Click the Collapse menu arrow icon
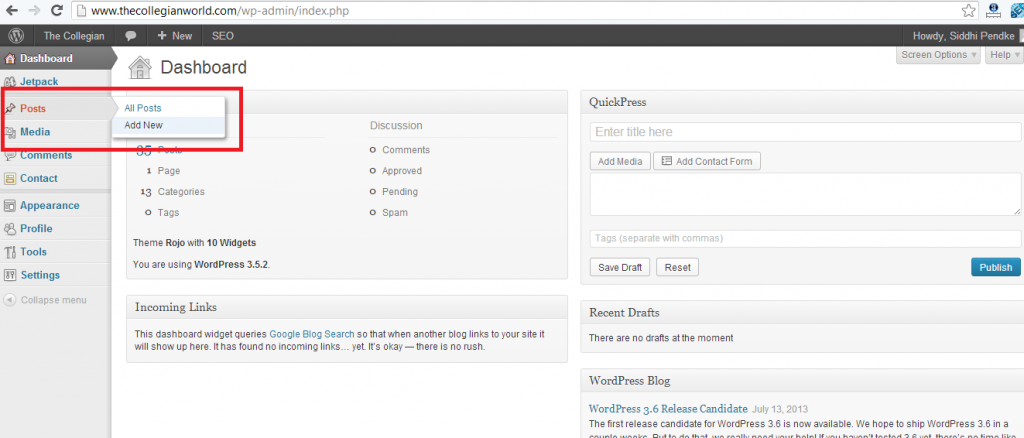1024x438 pixels. tap(10, 300)
